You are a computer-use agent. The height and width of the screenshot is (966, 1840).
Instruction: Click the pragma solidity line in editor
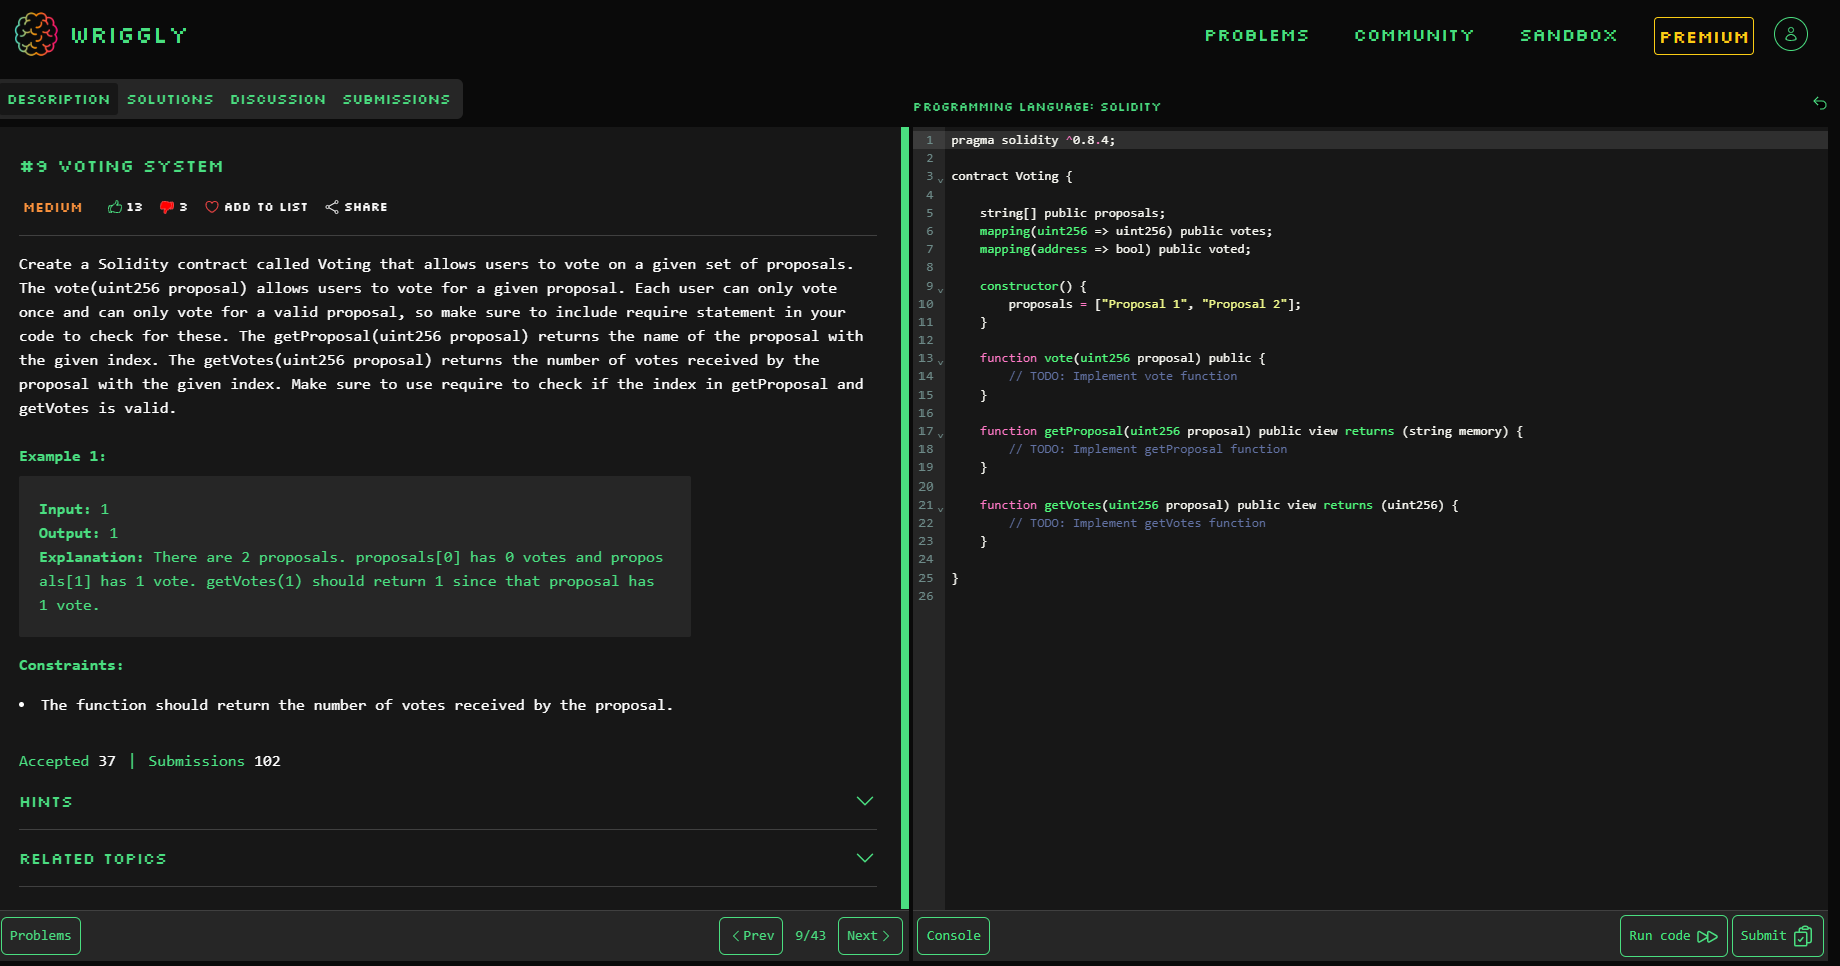coord(1033,140)
